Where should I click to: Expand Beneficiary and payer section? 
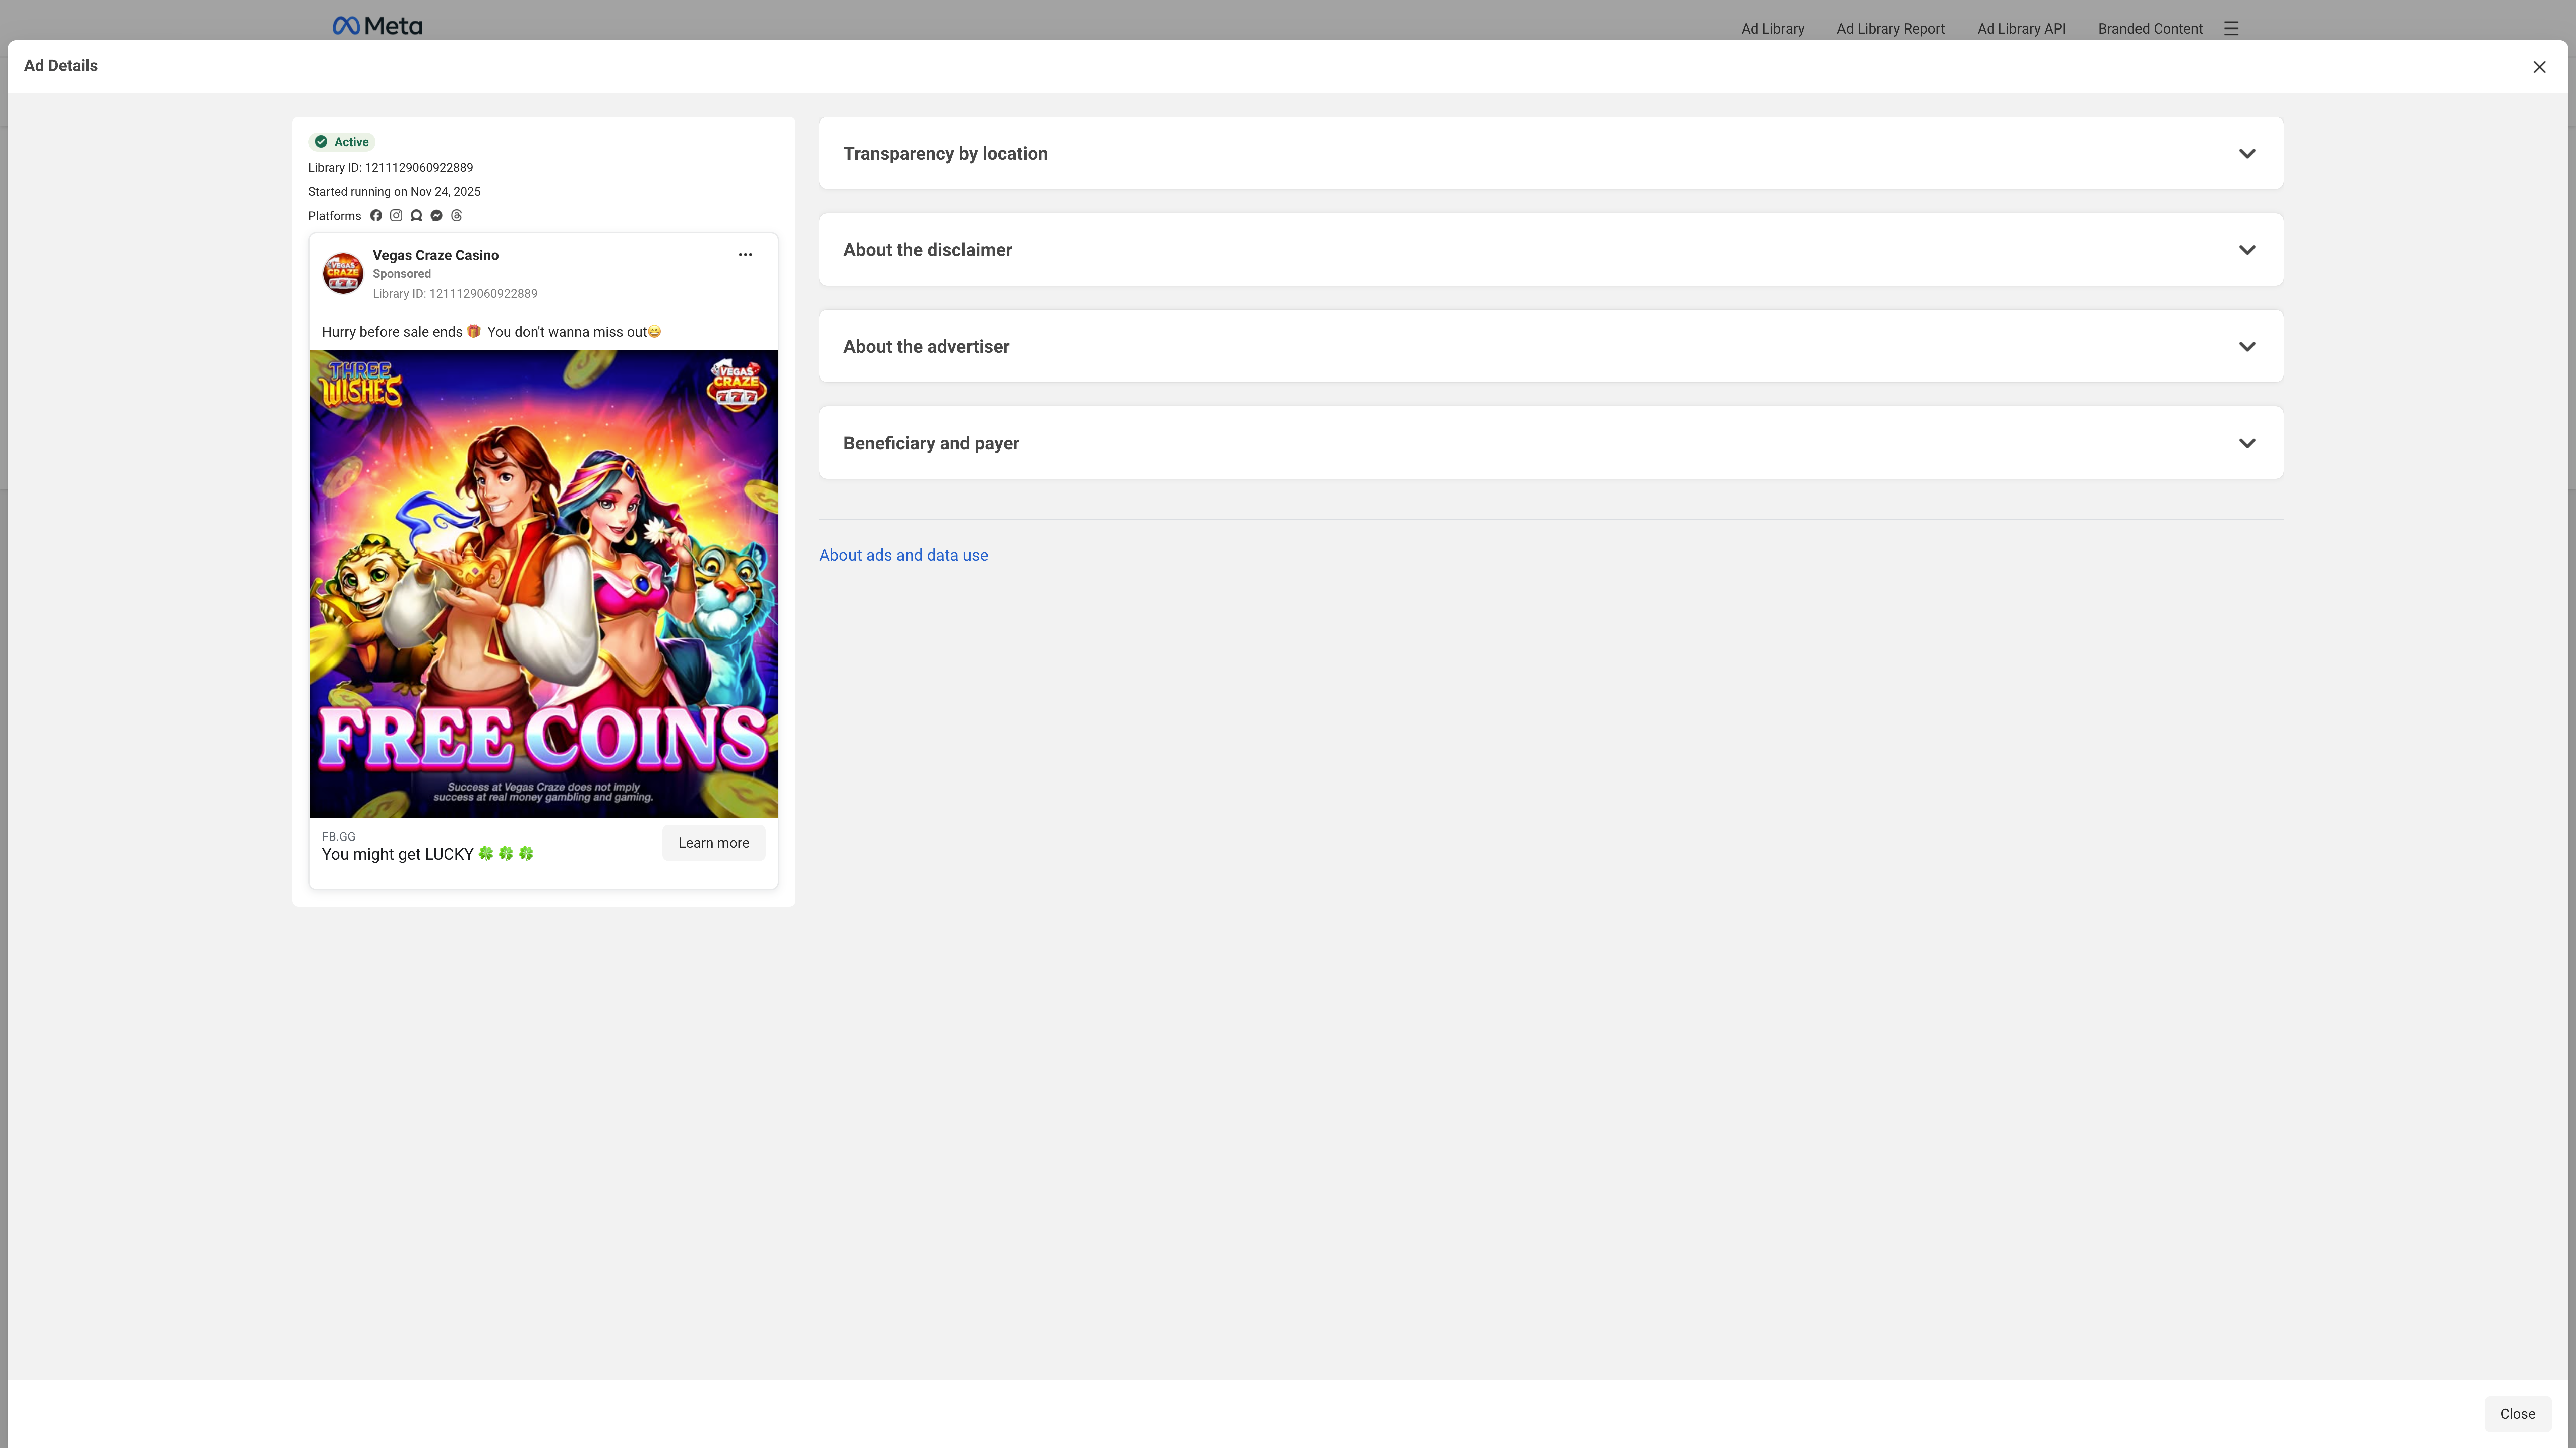click(x=1550, y=443)
